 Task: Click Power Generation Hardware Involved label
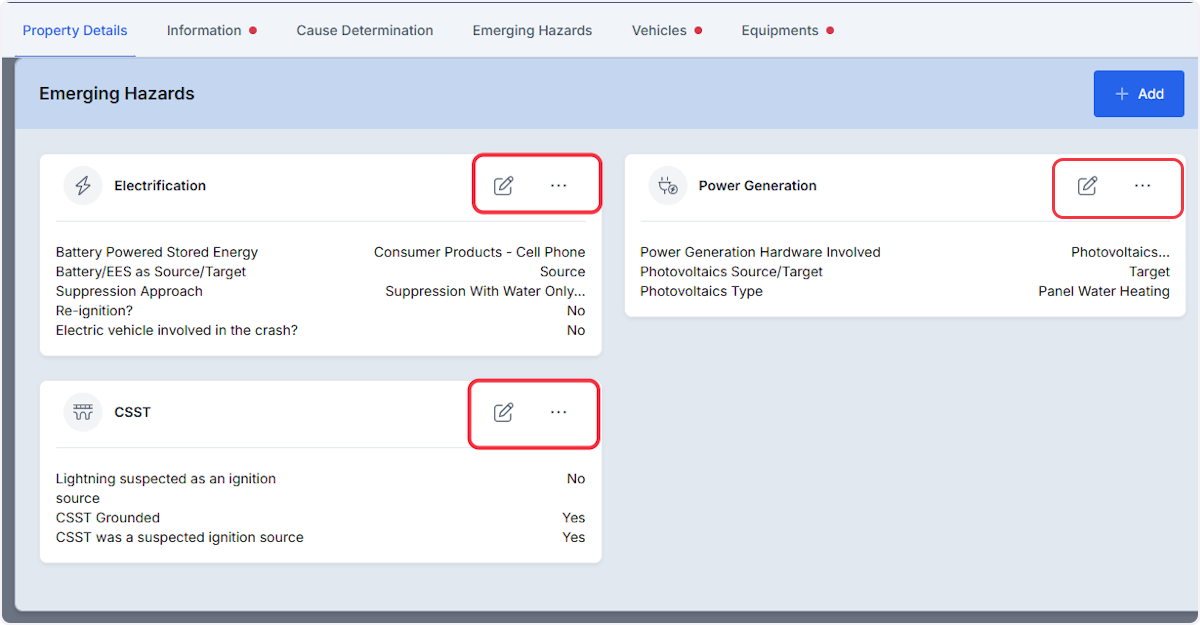761,252
